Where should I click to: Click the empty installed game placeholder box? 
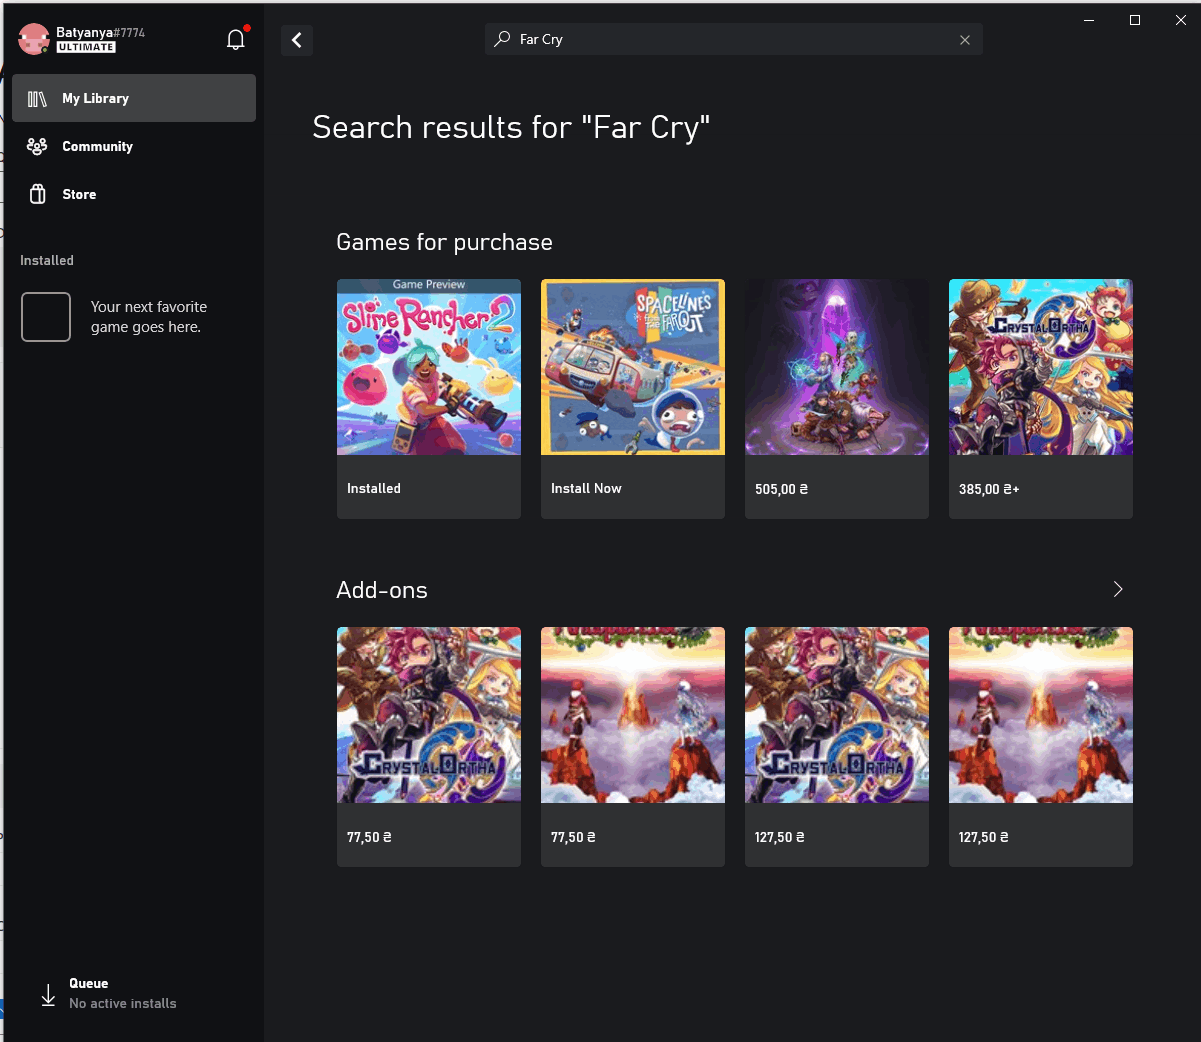point(46,317)
